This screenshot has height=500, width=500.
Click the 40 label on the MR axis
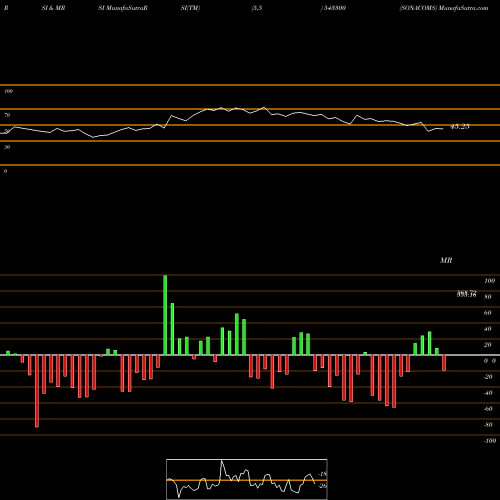[x=488, y=329]
